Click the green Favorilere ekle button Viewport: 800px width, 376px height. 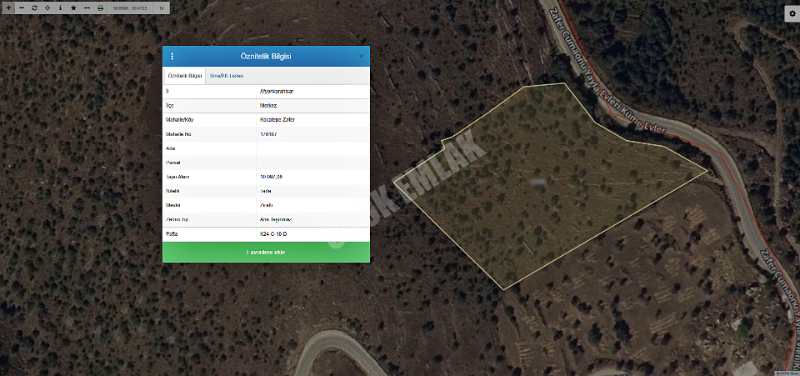click(266, 253)
